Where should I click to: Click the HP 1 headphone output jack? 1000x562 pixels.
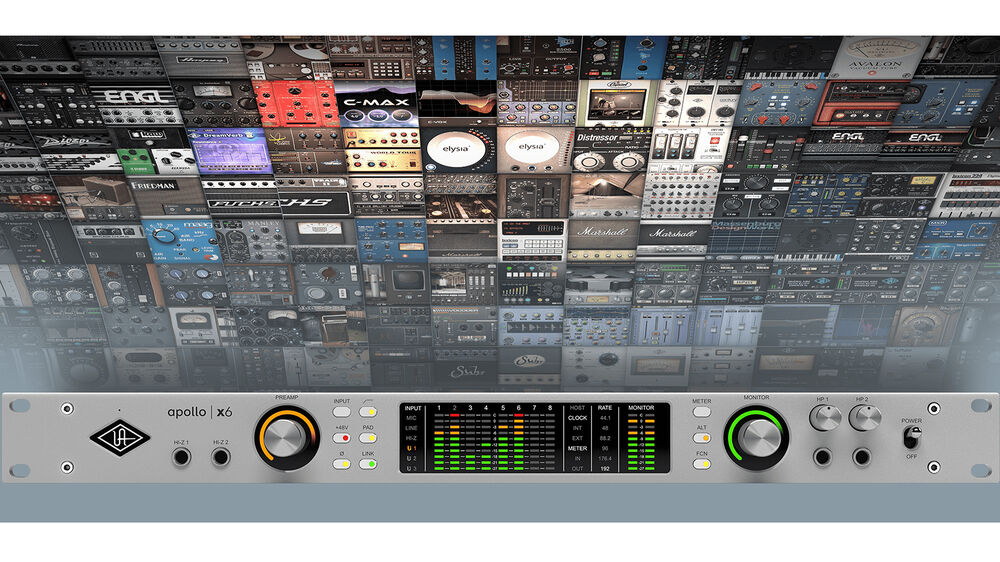tap(823, 457)
